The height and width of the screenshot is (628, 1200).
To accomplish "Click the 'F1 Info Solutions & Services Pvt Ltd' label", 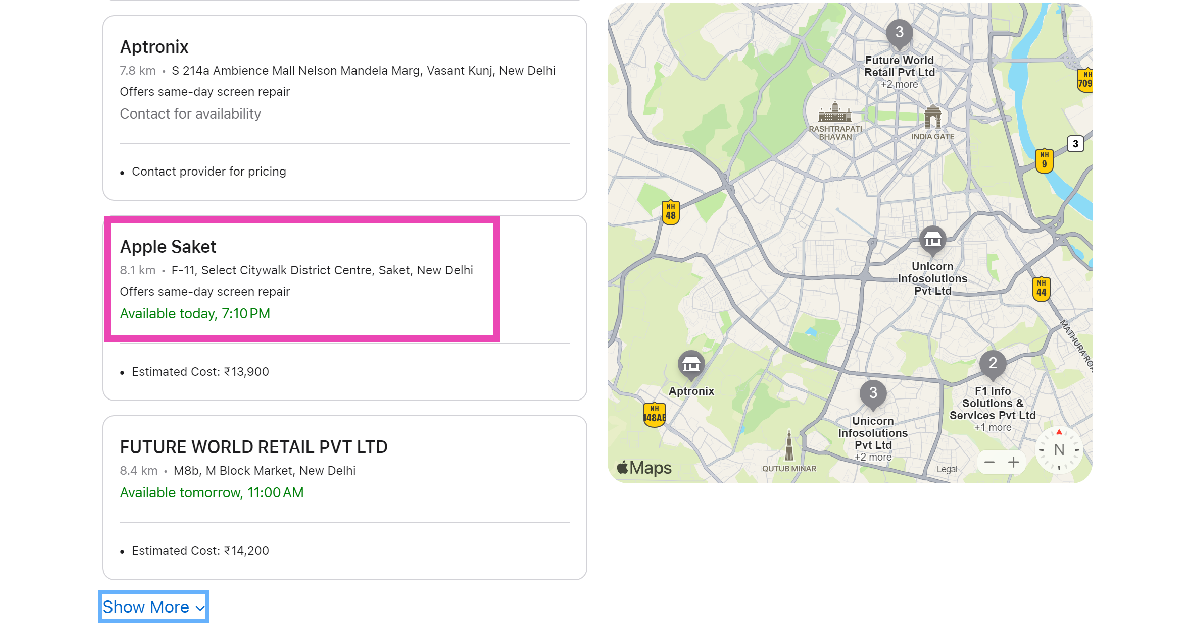I will click(x=993, y=403).
